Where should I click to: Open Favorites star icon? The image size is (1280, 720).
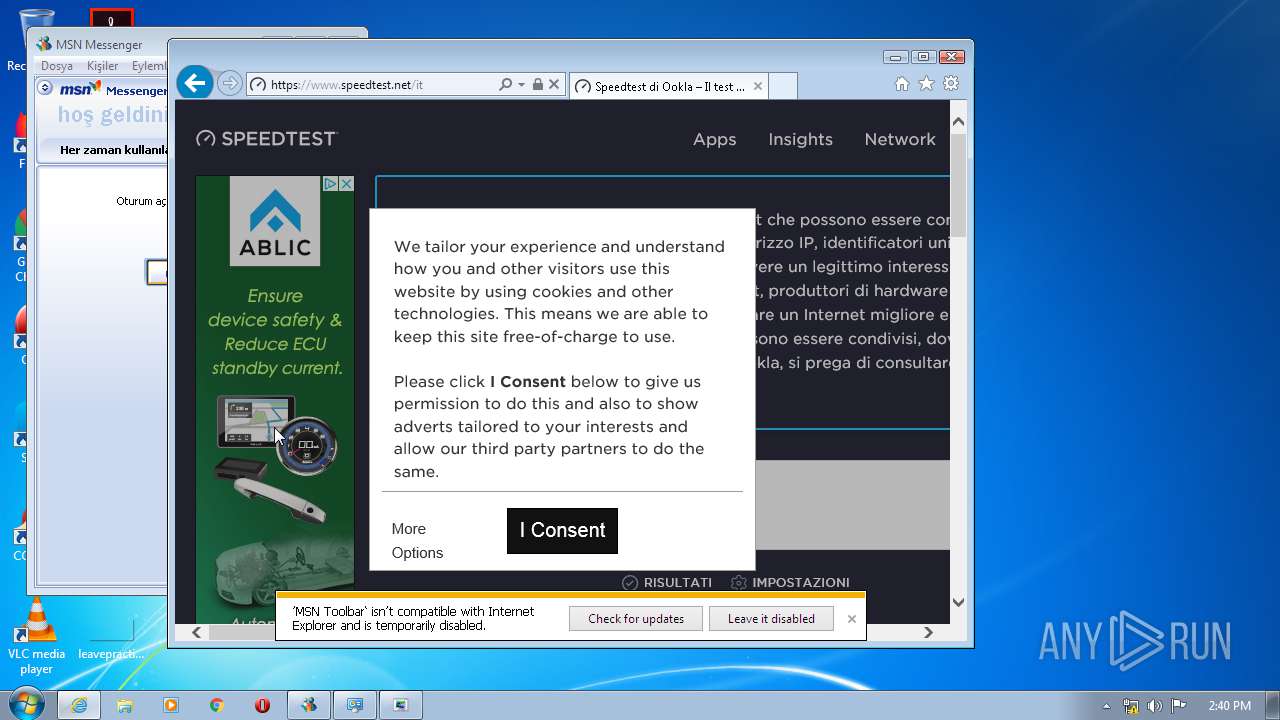(x=926, y=84)
